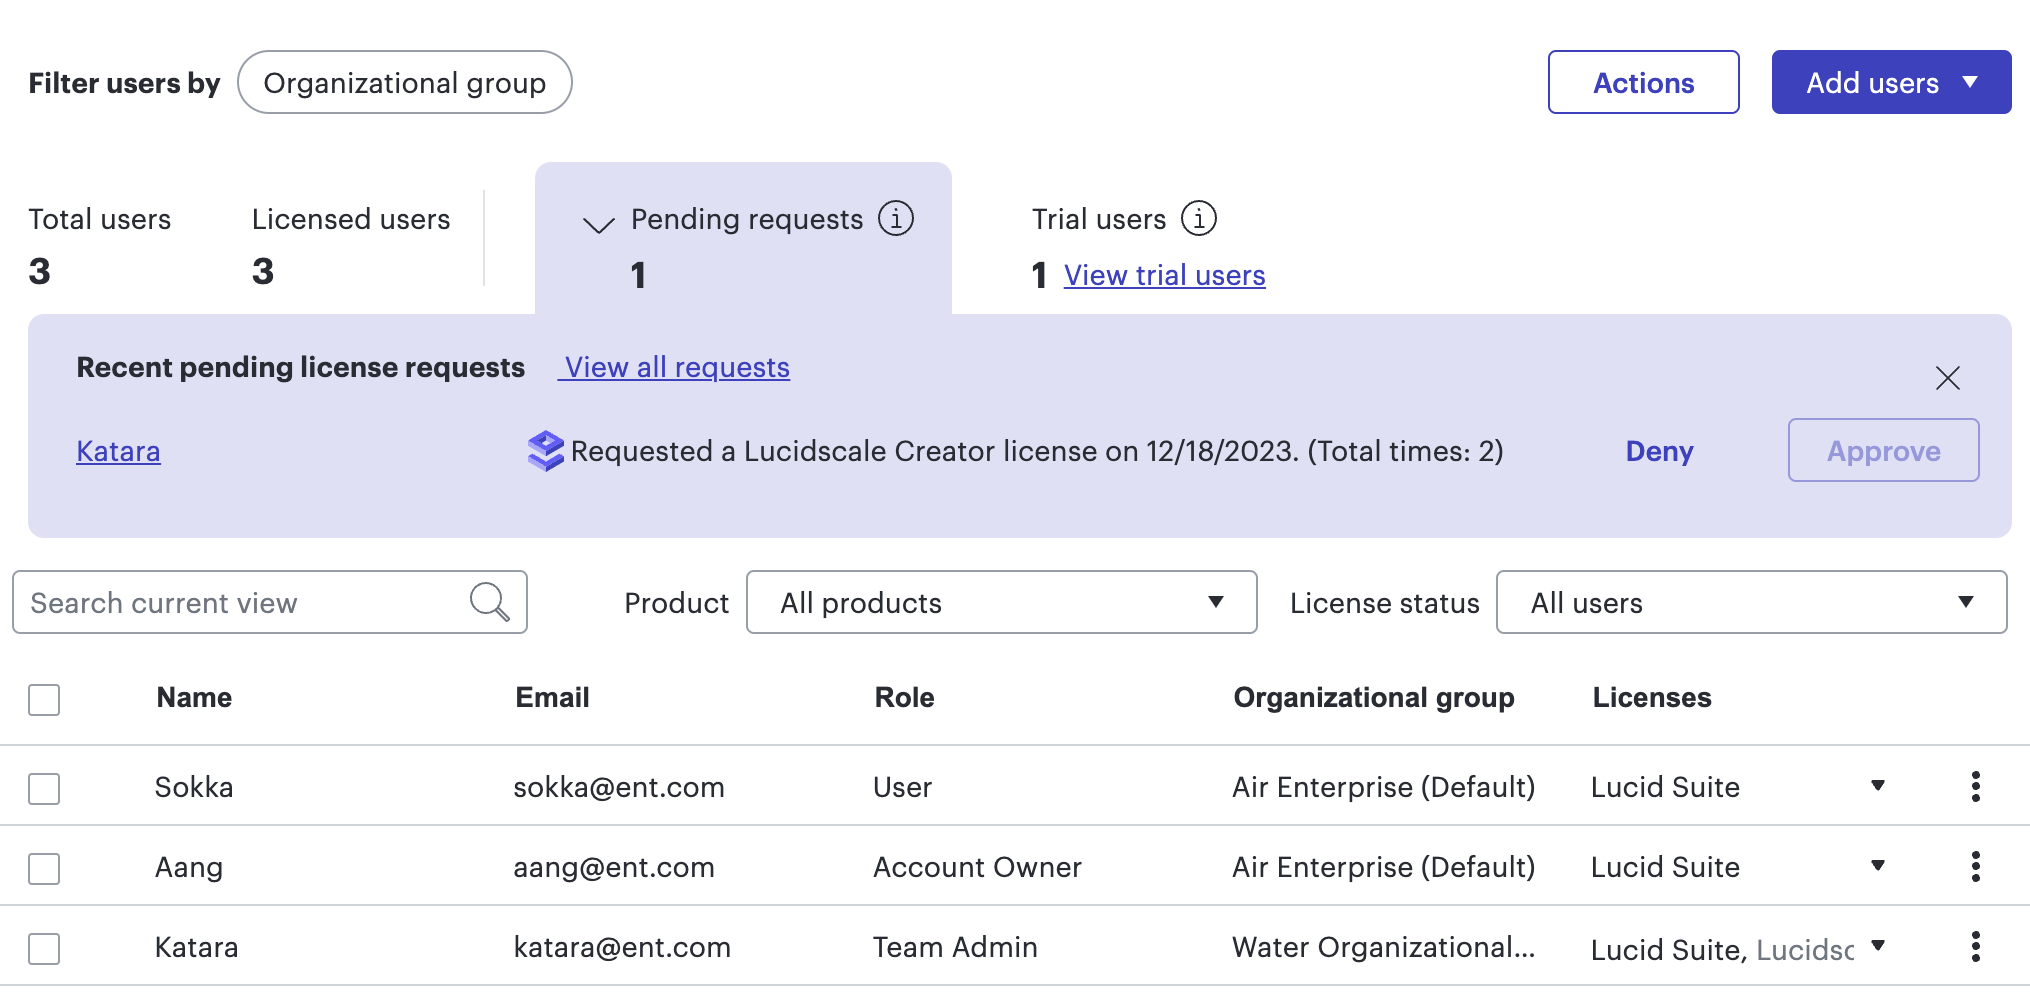Open the info tooltip beside Trial users

[x=1200, y=218]
